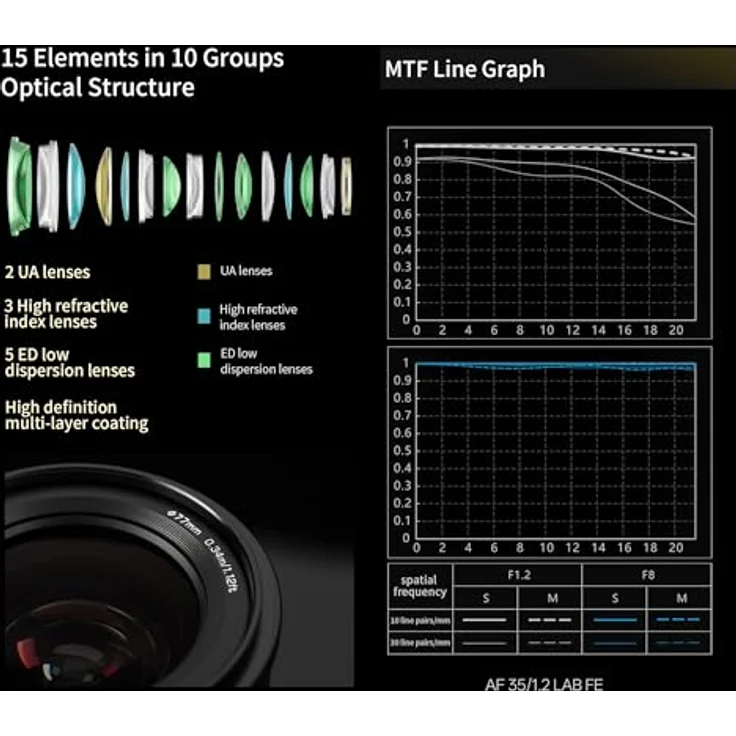The width and height of the screenshot is (736, 736).
Task: Click the small yellow rearmost element in lens diagram
Action: (x=346, y=186)
